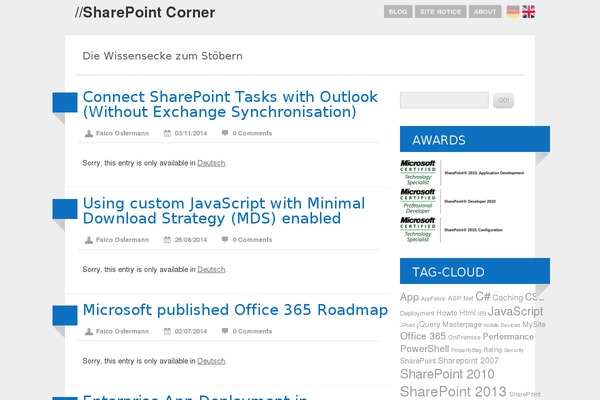Image resolution: width=600 pixels, height=400 pixels.
Task: Select the Security tag
Action: (514, 350)
